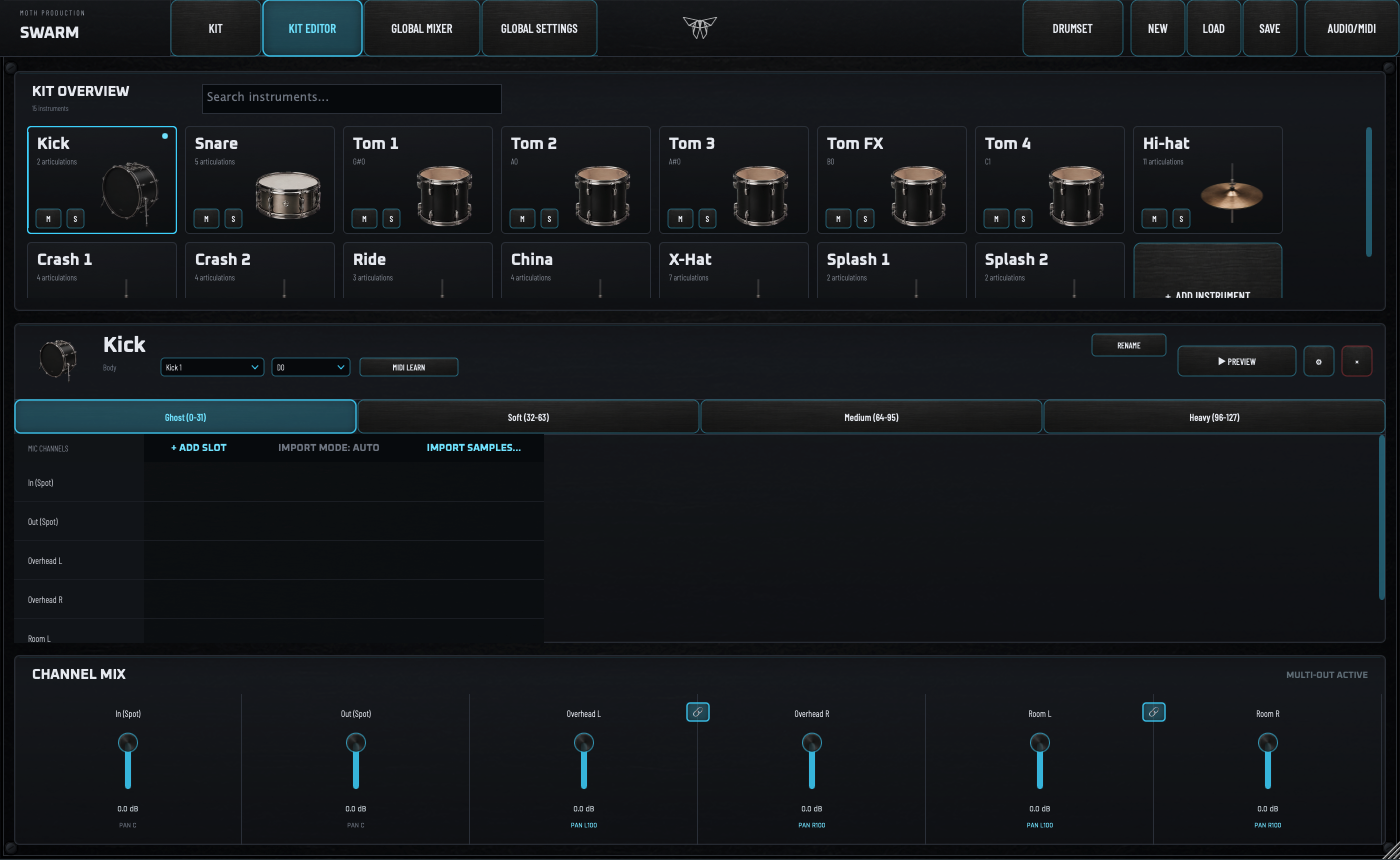Image resolution: width=1400 pixels, height=860 pixels.
Task: Select the China instrument card
Action: pyautogui.click(x=576, y=270)
